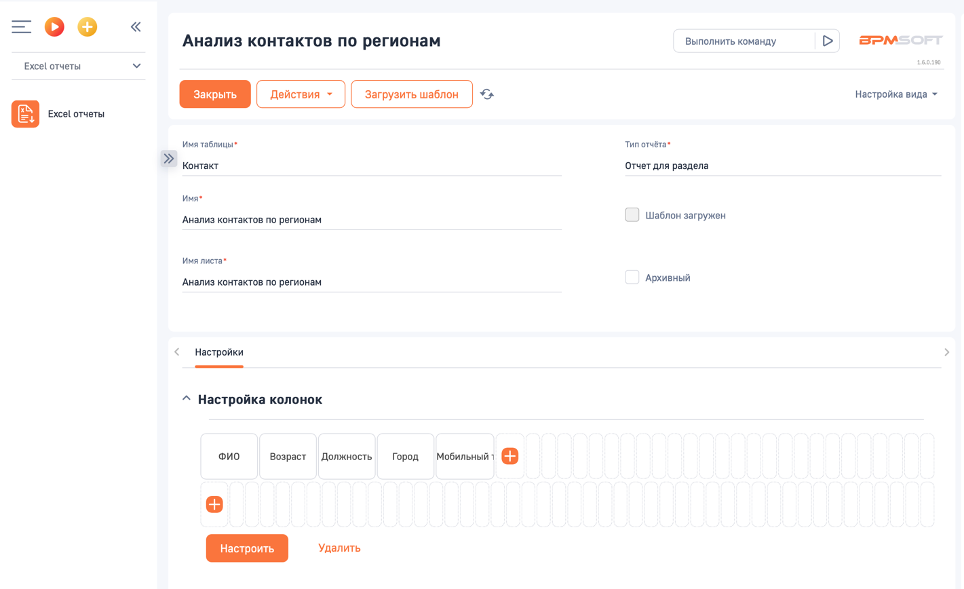Click the Закрыть button

click(x=215, y=94)
